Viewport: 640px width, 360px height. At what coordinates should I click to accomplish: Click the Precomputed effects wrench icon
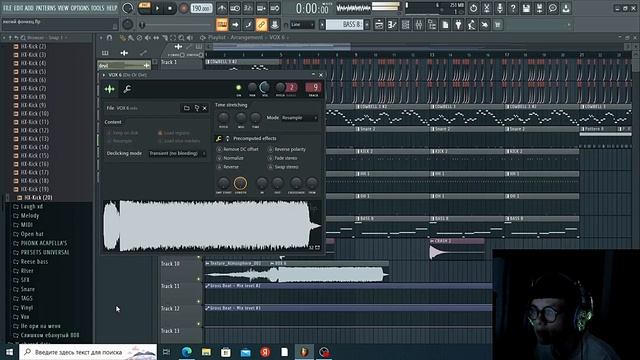coord(219,139)
